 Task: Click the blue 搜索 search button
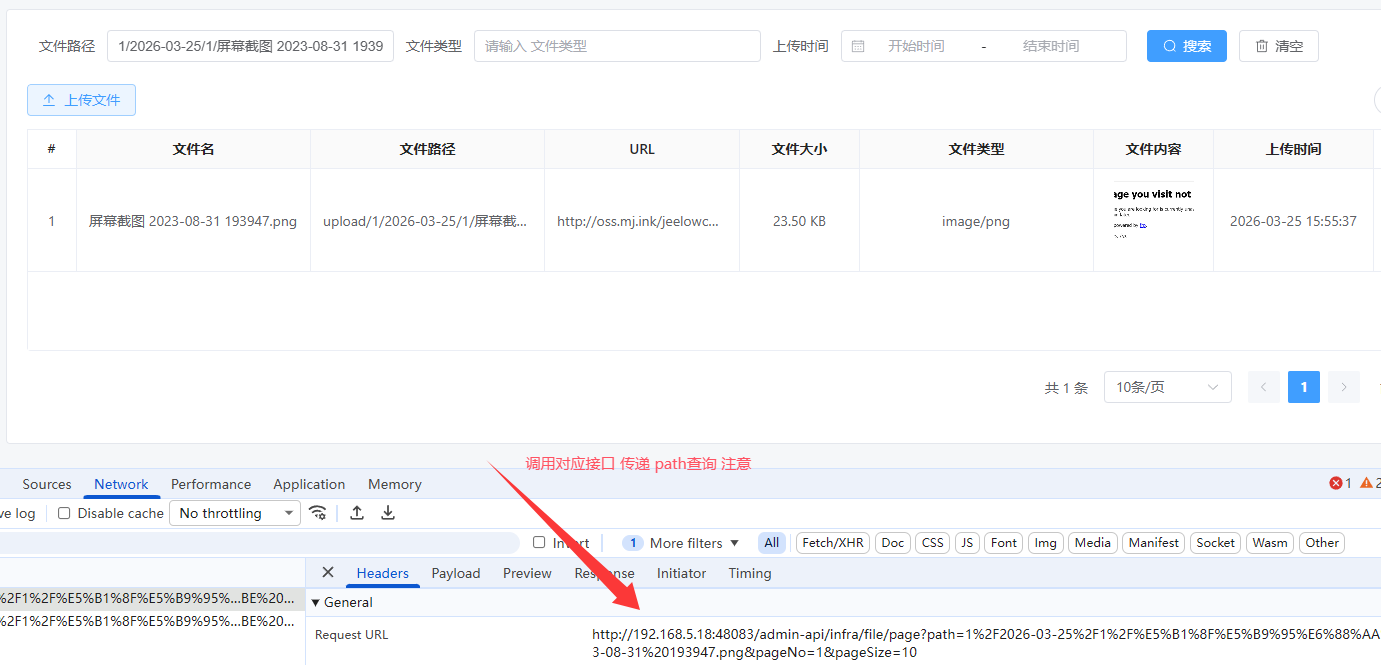[1186, 46]
